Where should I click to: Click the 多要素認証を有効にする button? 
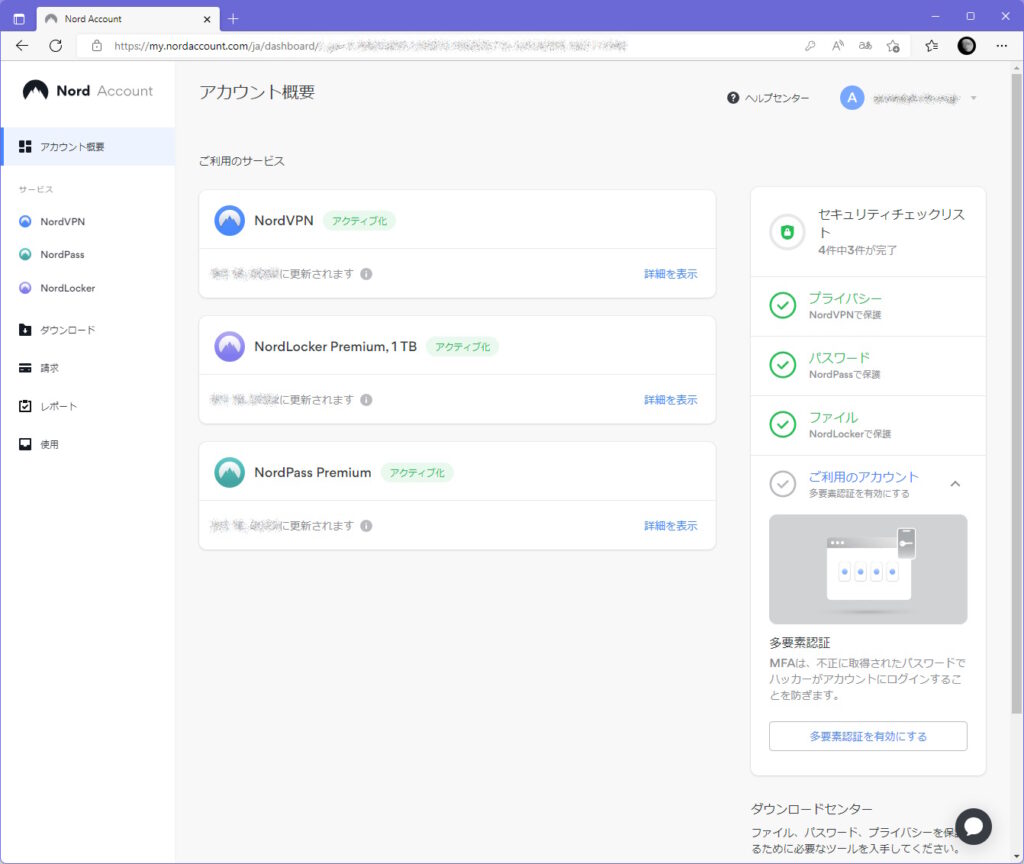868,736
